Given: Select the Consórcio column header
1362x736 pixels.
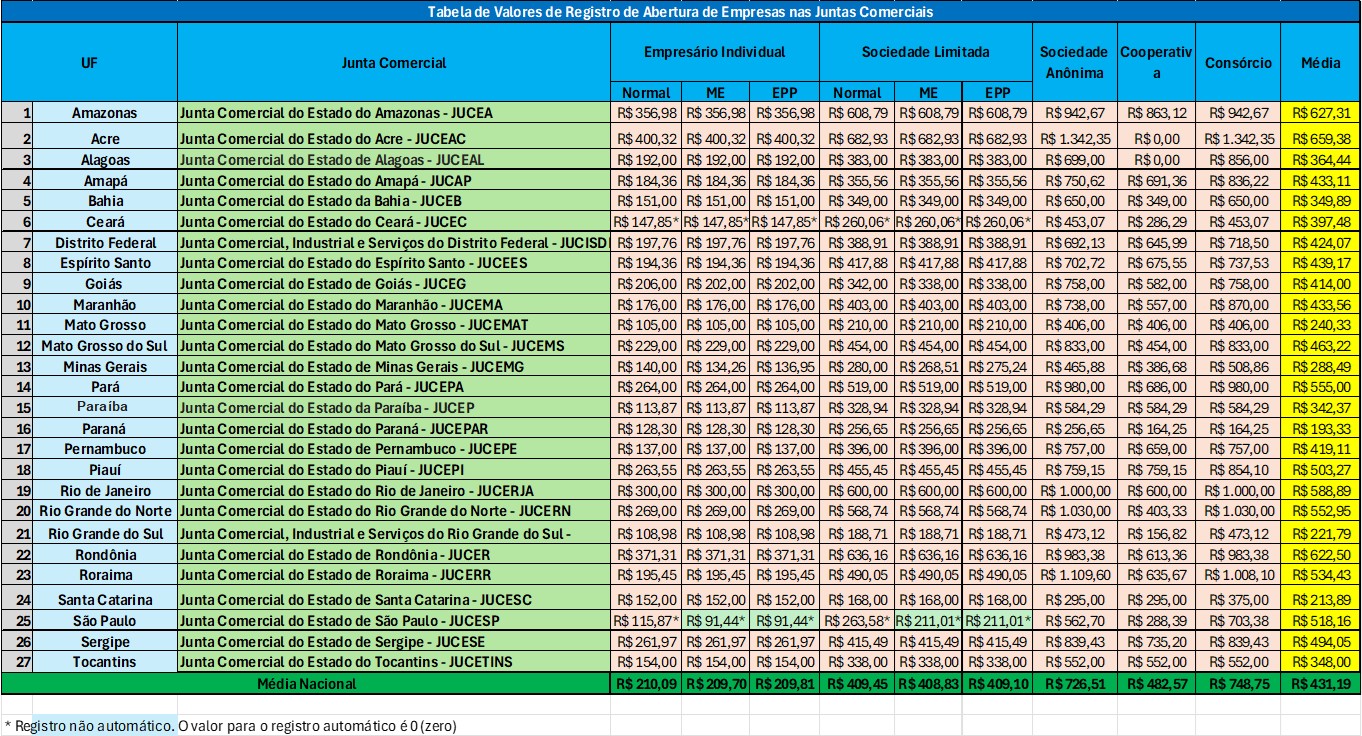Looking at the screenshot, I should (1238, 62).
